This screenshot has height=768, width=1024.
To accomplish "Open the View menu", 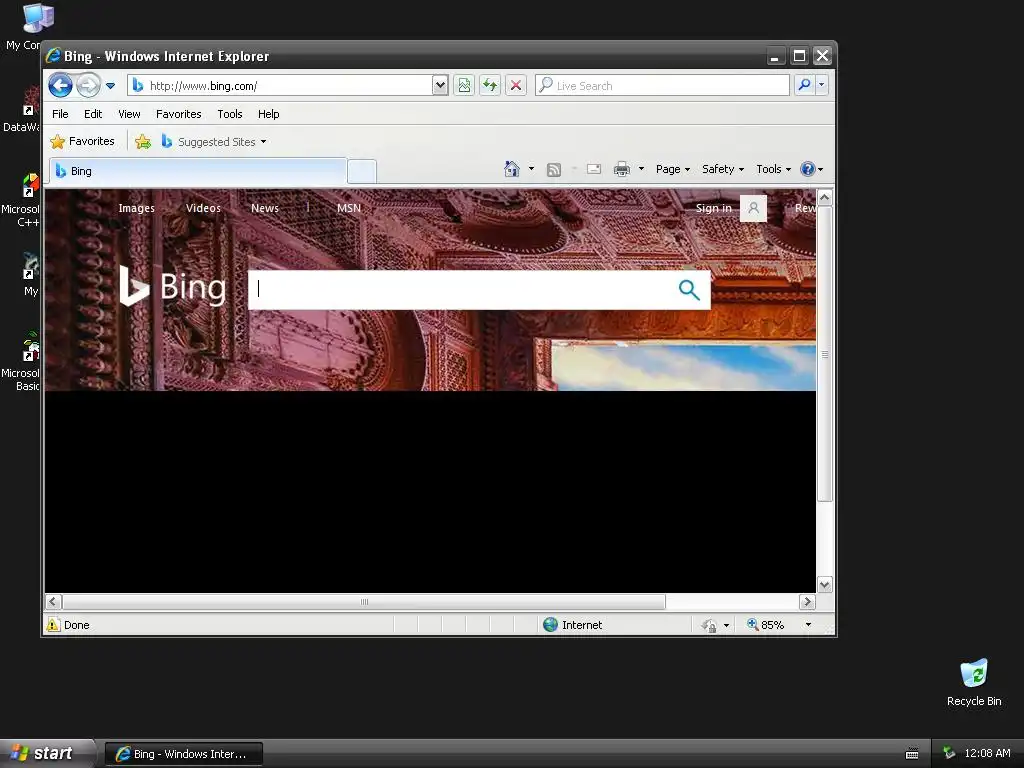I will coord(129,114).
